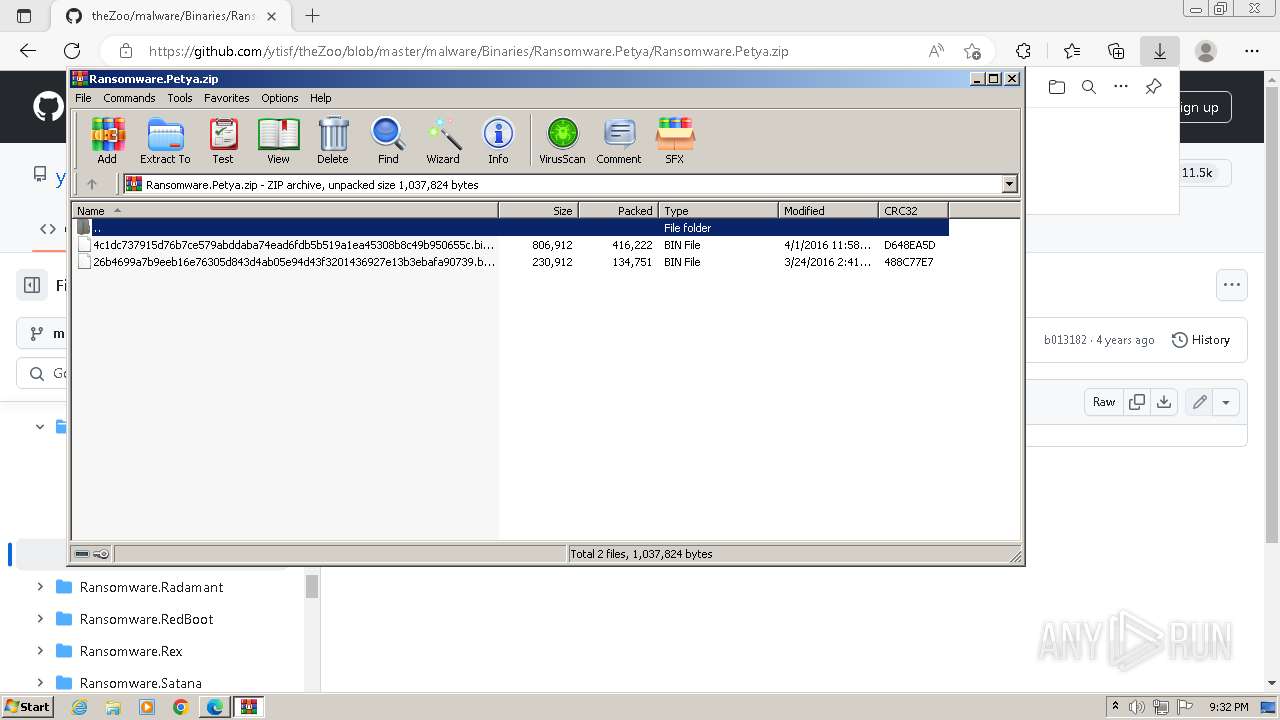This screenshot has height=720, width=1280.
Task: Sort by CRC32 column header
Action: pyautogui.click(x=913, y=210)
